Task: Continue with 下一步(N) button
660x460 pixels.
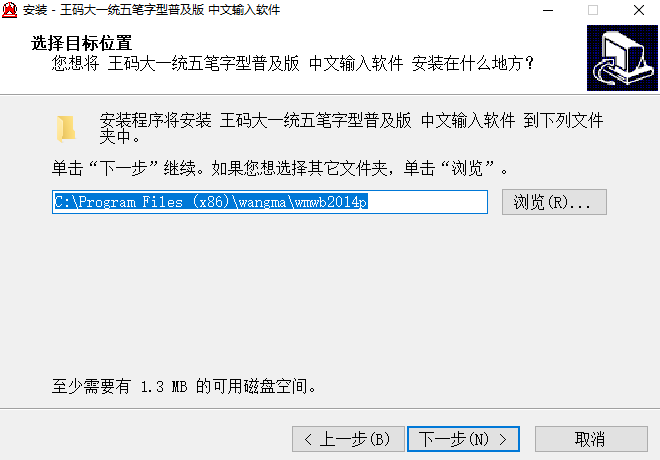Action: click(463, 439)
